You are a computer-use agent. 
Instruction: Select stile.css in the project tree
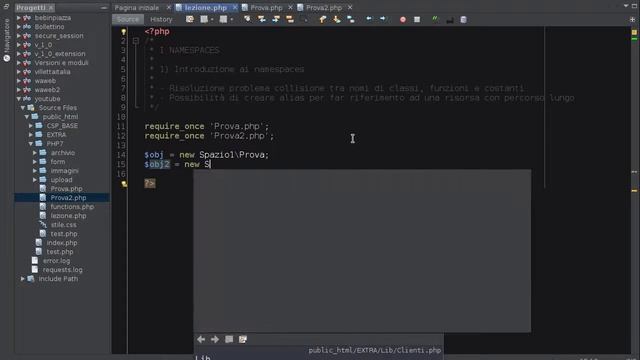pos(63,224)
